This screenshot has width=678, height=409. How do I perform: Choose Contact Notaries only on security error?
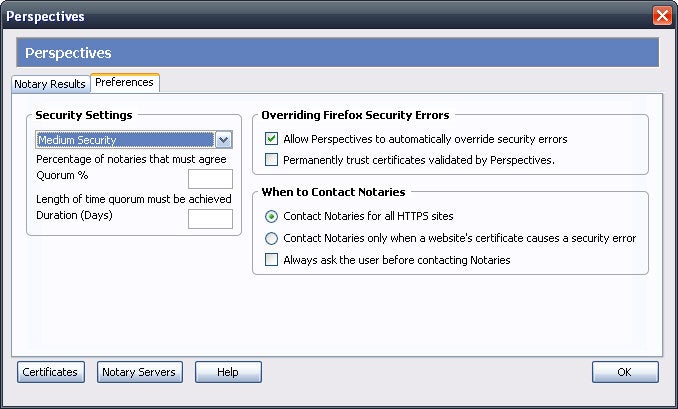pyautogui.click(x=272, y=238)
